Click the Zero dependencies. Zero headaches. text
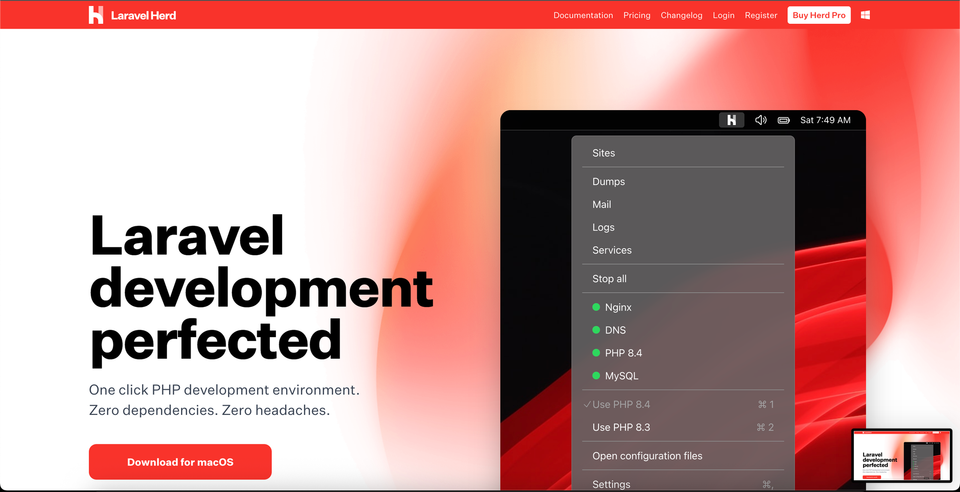 pyautogui.click(x=209, y=410)
